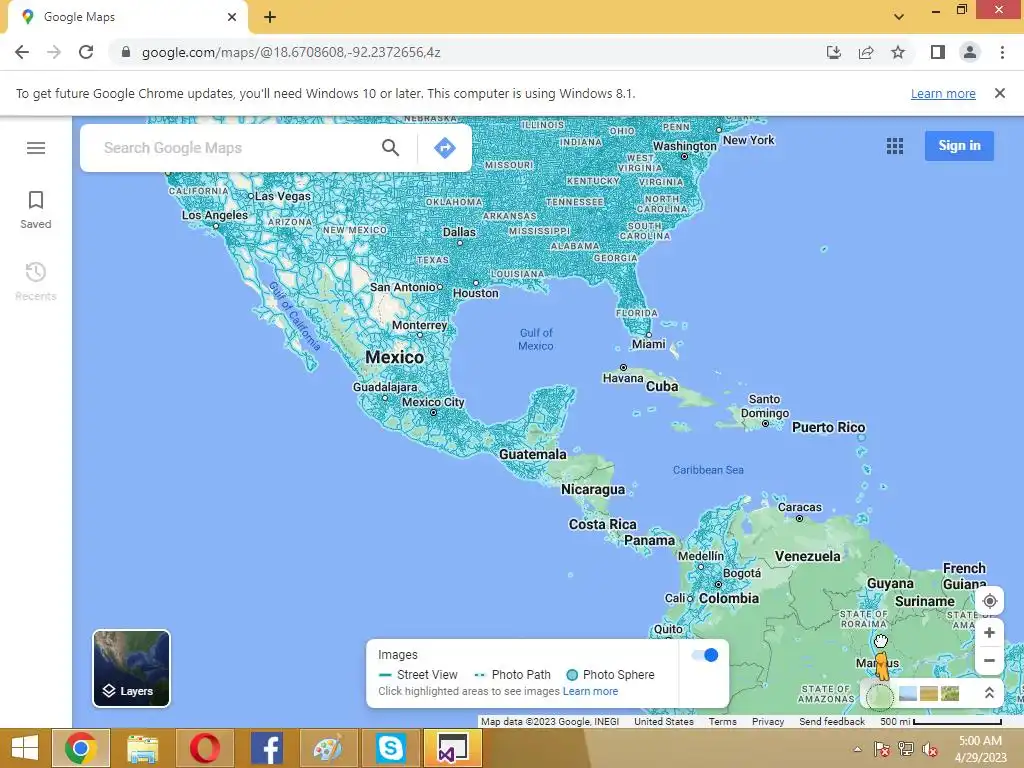Viewport: 1024px width, 768px height.
Task: Launch Opera from the taskbar
Action: click(205, 748)
